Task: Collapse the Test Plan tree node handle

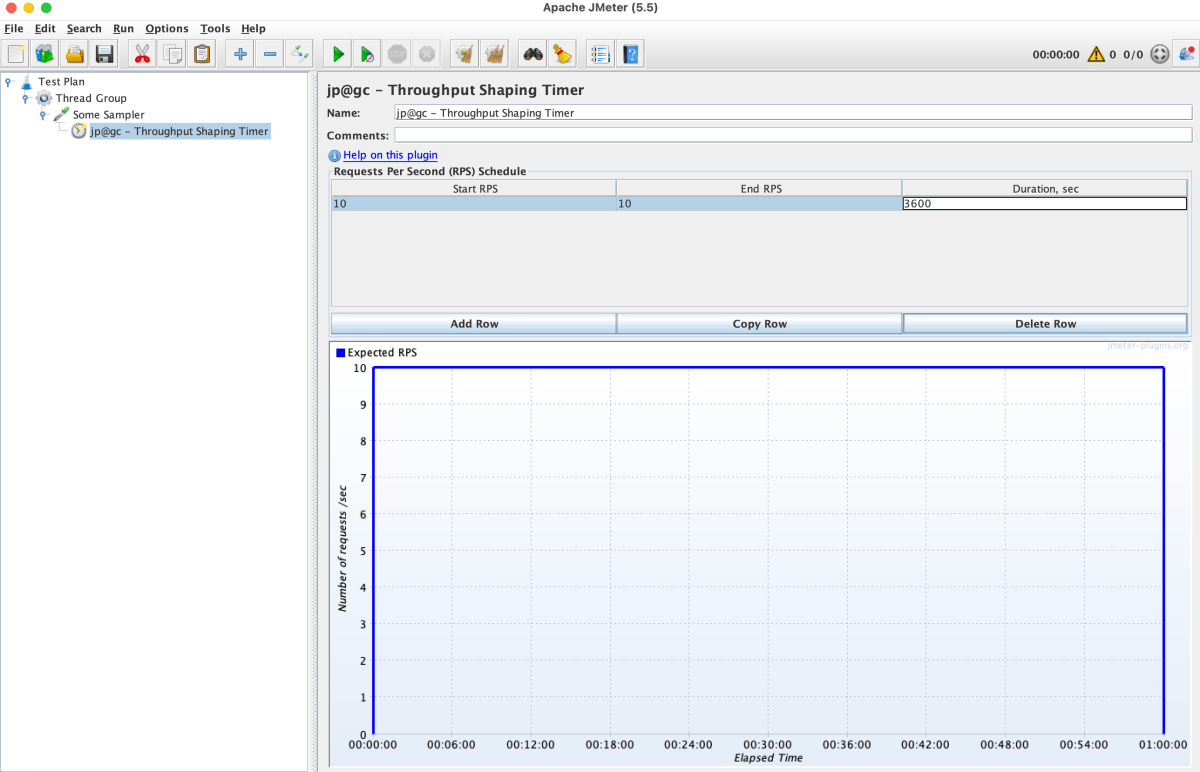Action: (9, 82)
